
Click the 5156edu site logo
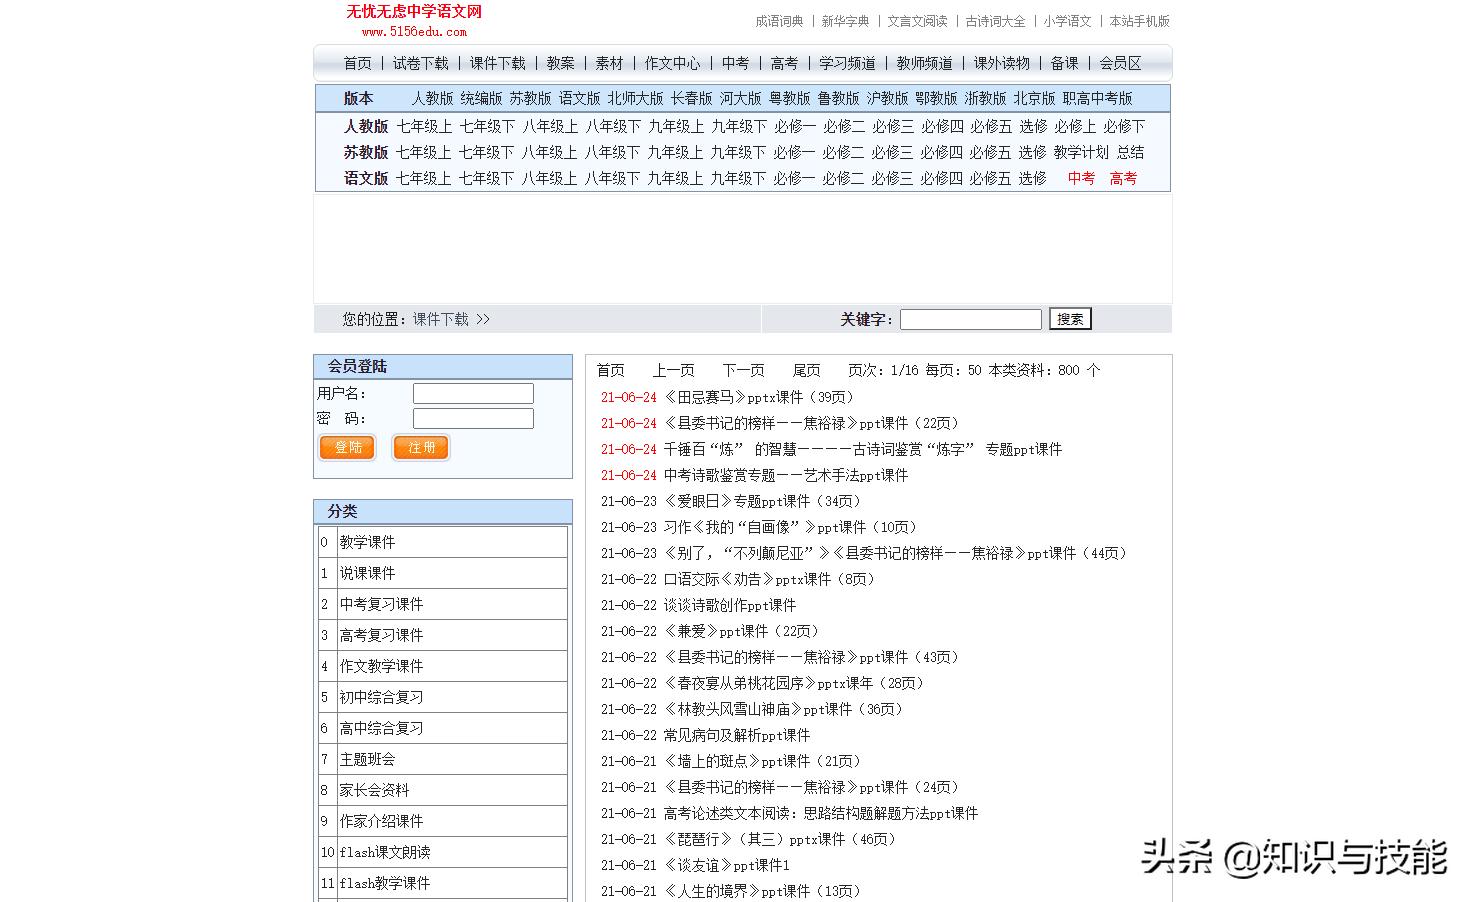[414, 19]
